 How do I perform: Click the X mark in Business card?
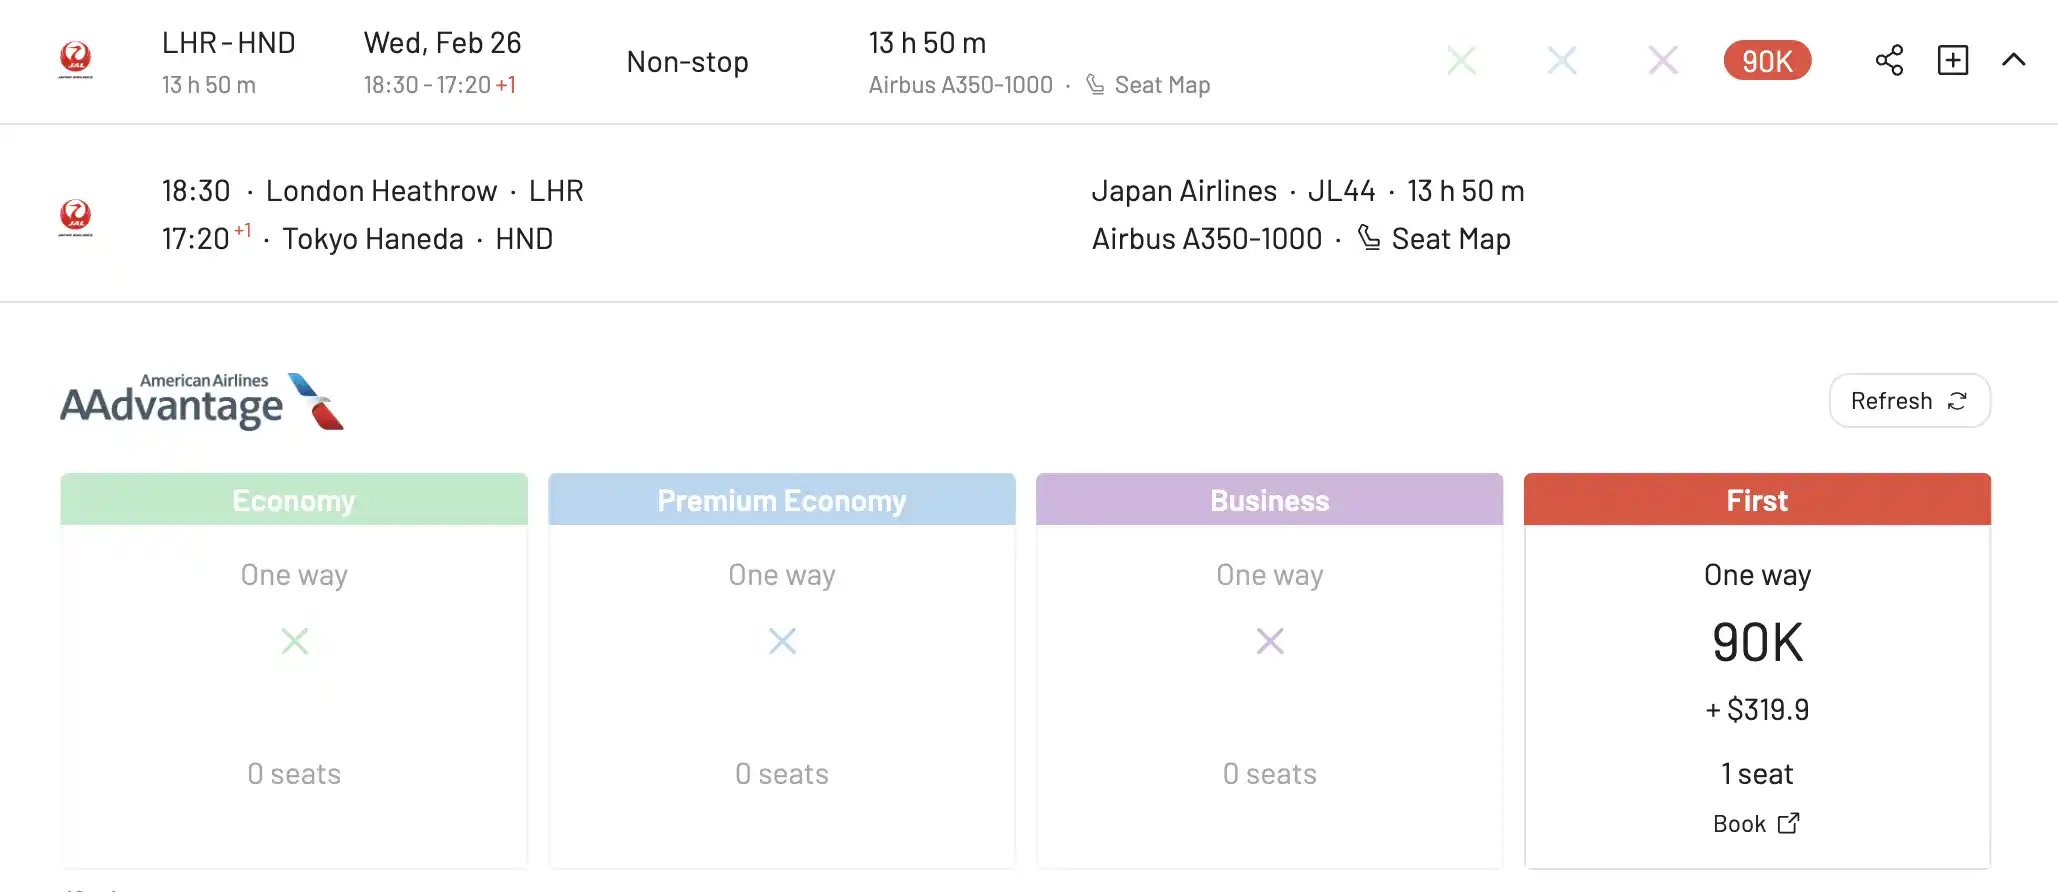[1270, 641]
